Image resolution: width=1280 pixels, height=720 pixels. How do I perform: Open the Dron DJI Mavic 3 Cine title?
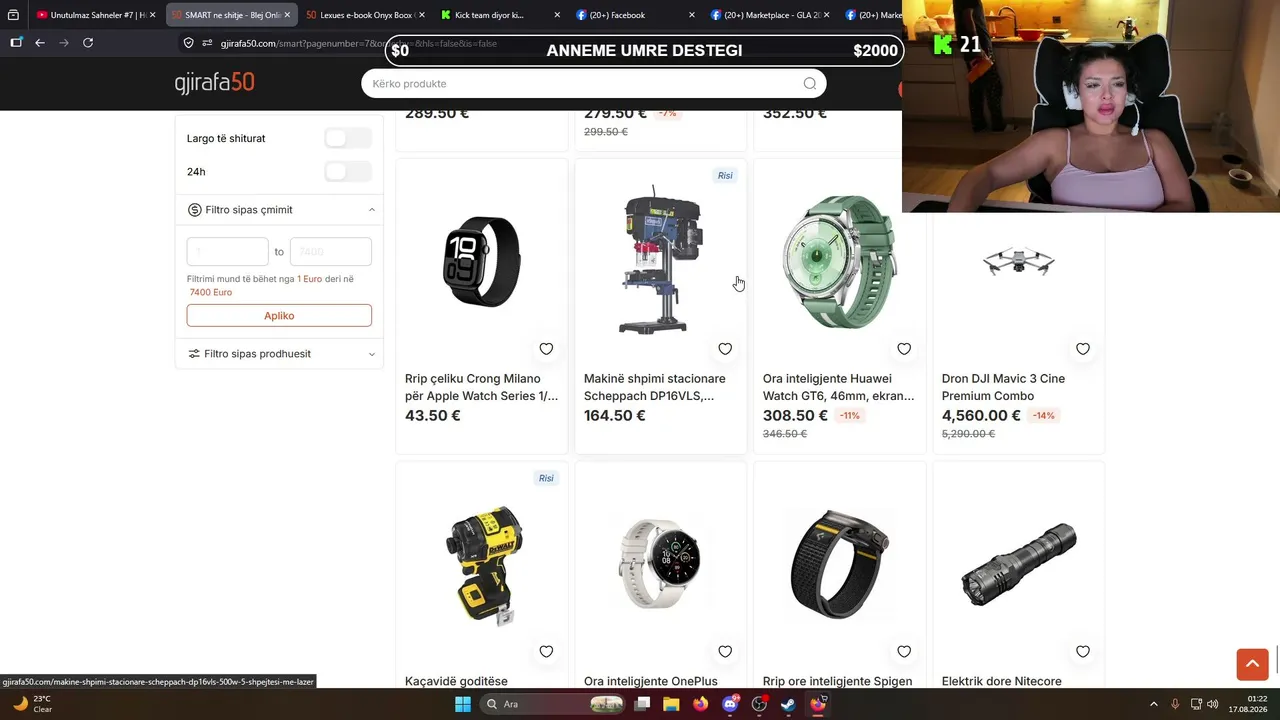tap(1003, 387)
